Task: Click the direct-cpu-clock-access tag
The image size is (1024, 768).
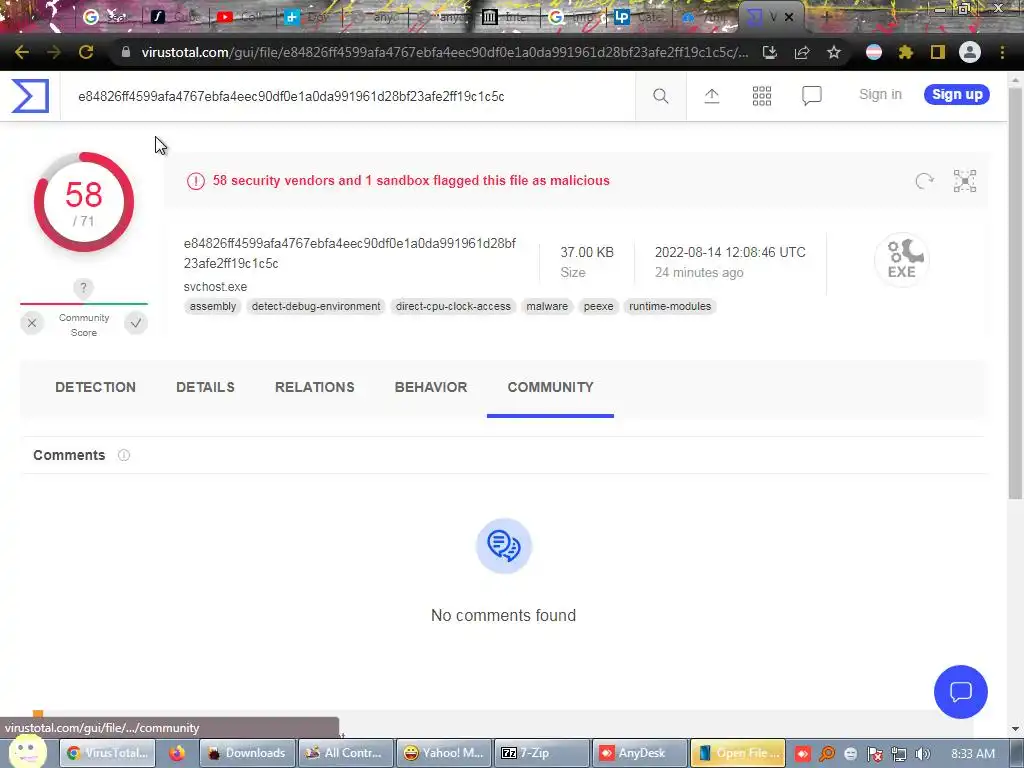Action: pos(453,306)
